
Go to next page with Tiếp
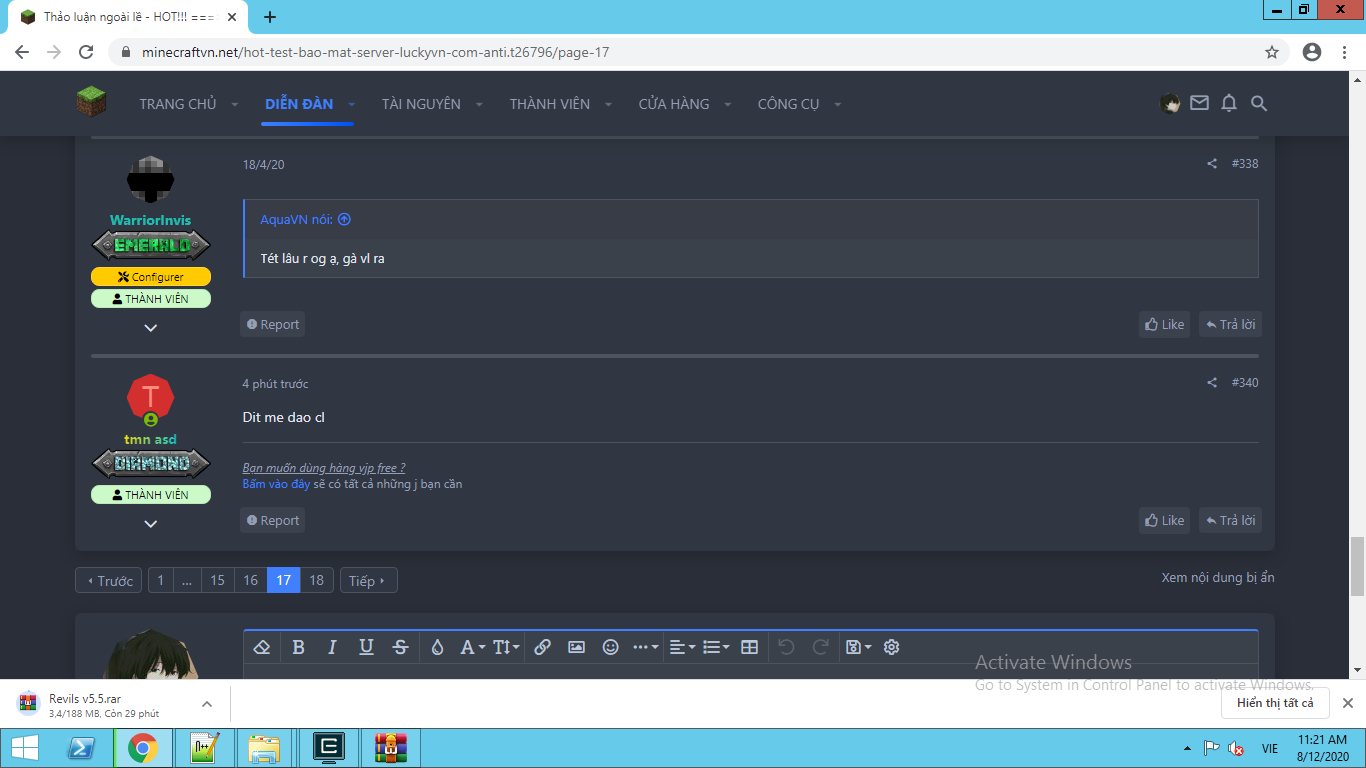point(368,581)
